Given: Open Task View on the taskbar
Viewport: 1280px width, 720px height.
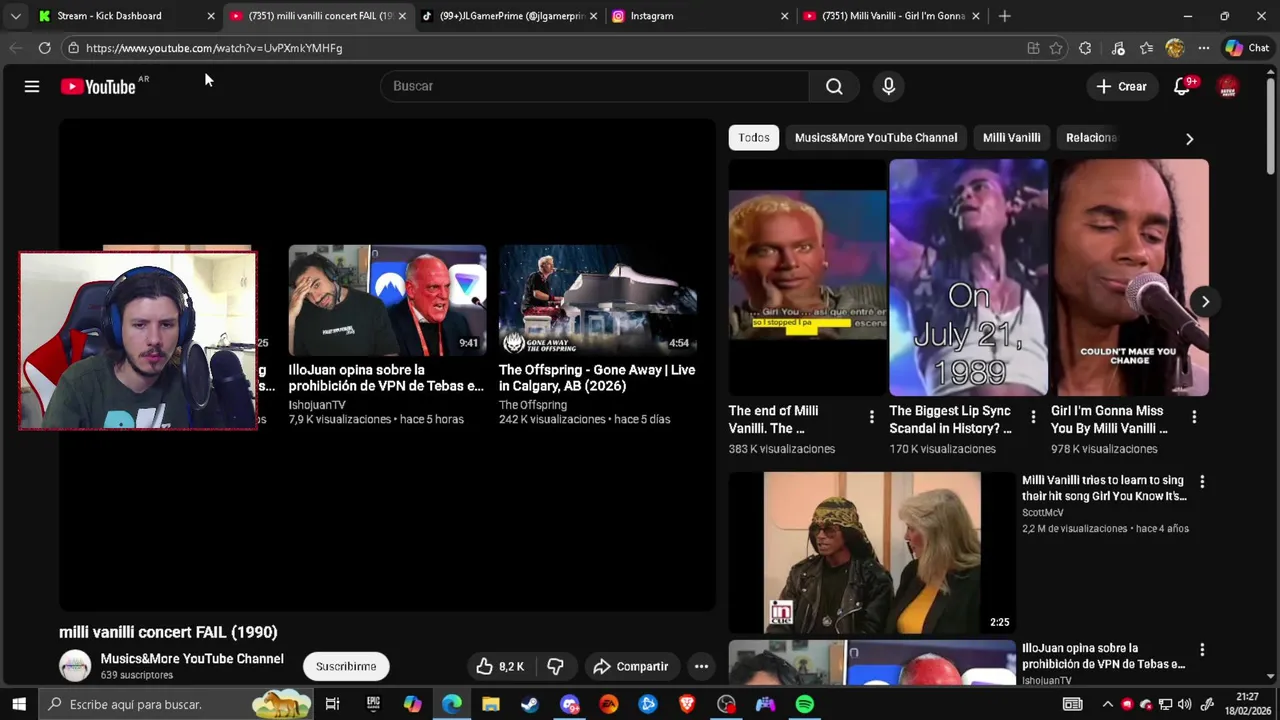Looking at the screenshot, I should pyautogui.click(x=333, y=704).
